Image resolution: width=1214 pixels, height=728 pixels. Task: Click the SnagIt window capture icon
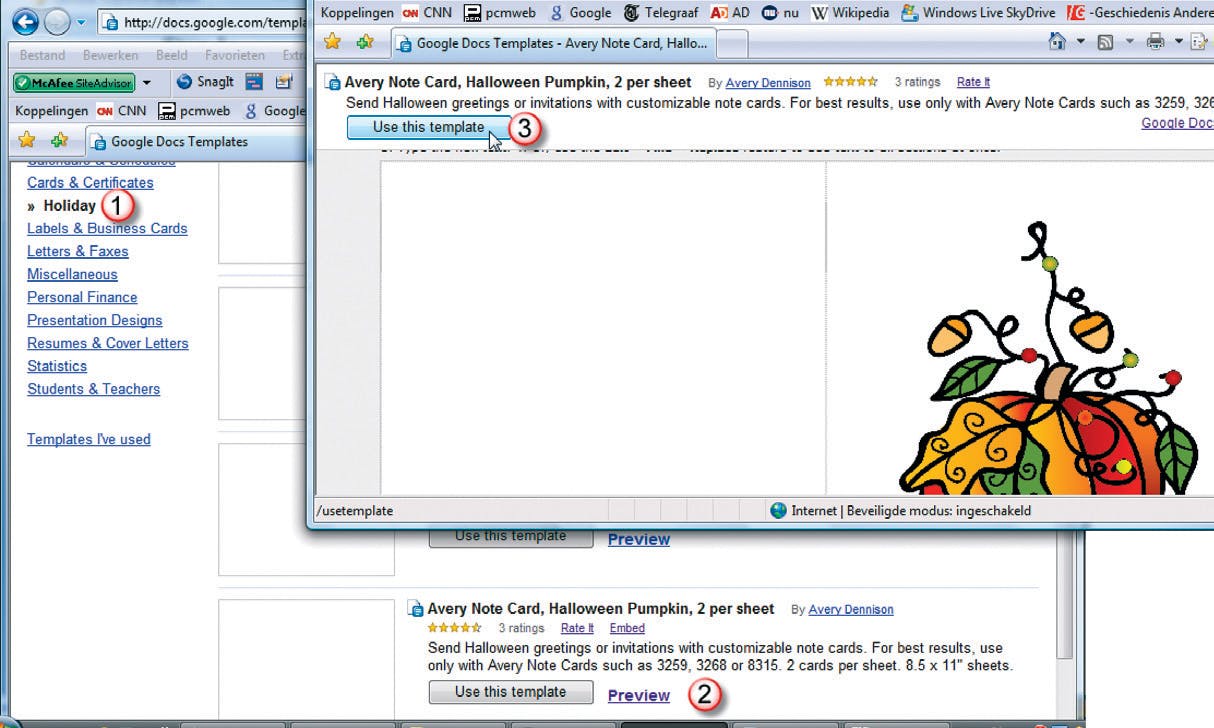point(254,82)
